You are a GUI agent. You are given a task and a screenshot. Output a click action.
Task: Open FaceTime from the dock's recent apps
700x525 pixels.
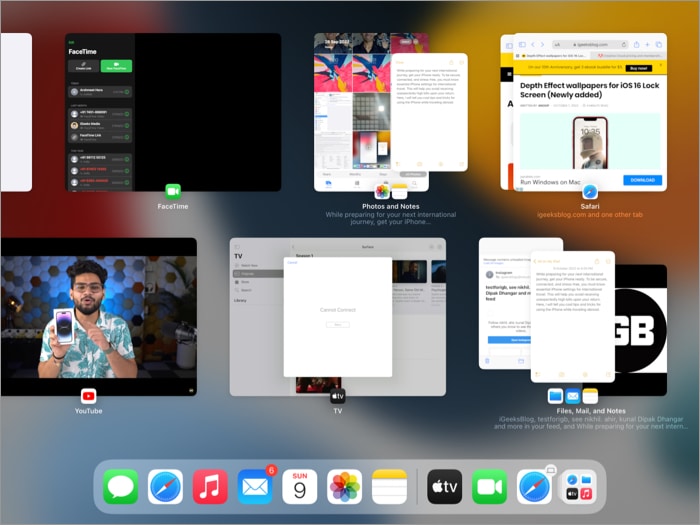(489, 487)
